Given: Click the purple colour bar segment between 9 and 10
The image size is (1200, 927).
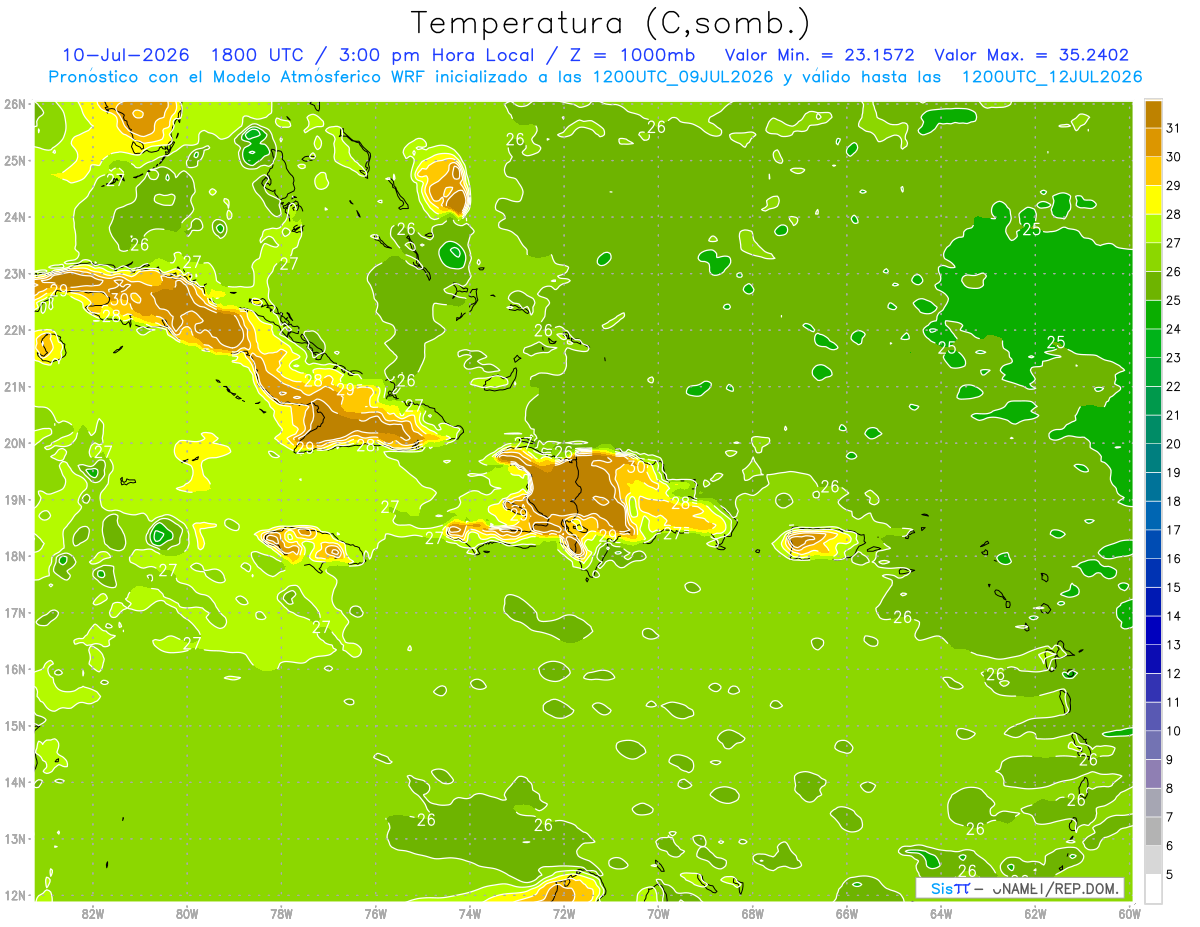Looking at the screenshot, I should click(x=1153, y=744).
